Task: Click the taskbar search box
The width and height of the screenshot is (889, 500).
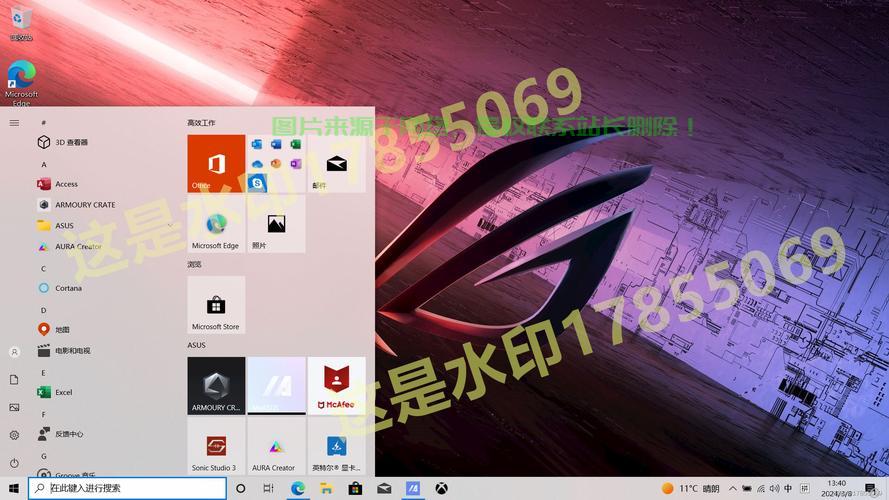Action: pos(128,488)
